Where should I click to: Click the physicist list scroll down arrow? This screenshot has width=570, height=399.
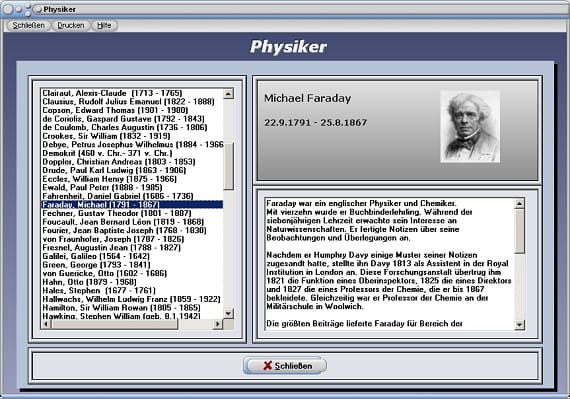point(228,313)
